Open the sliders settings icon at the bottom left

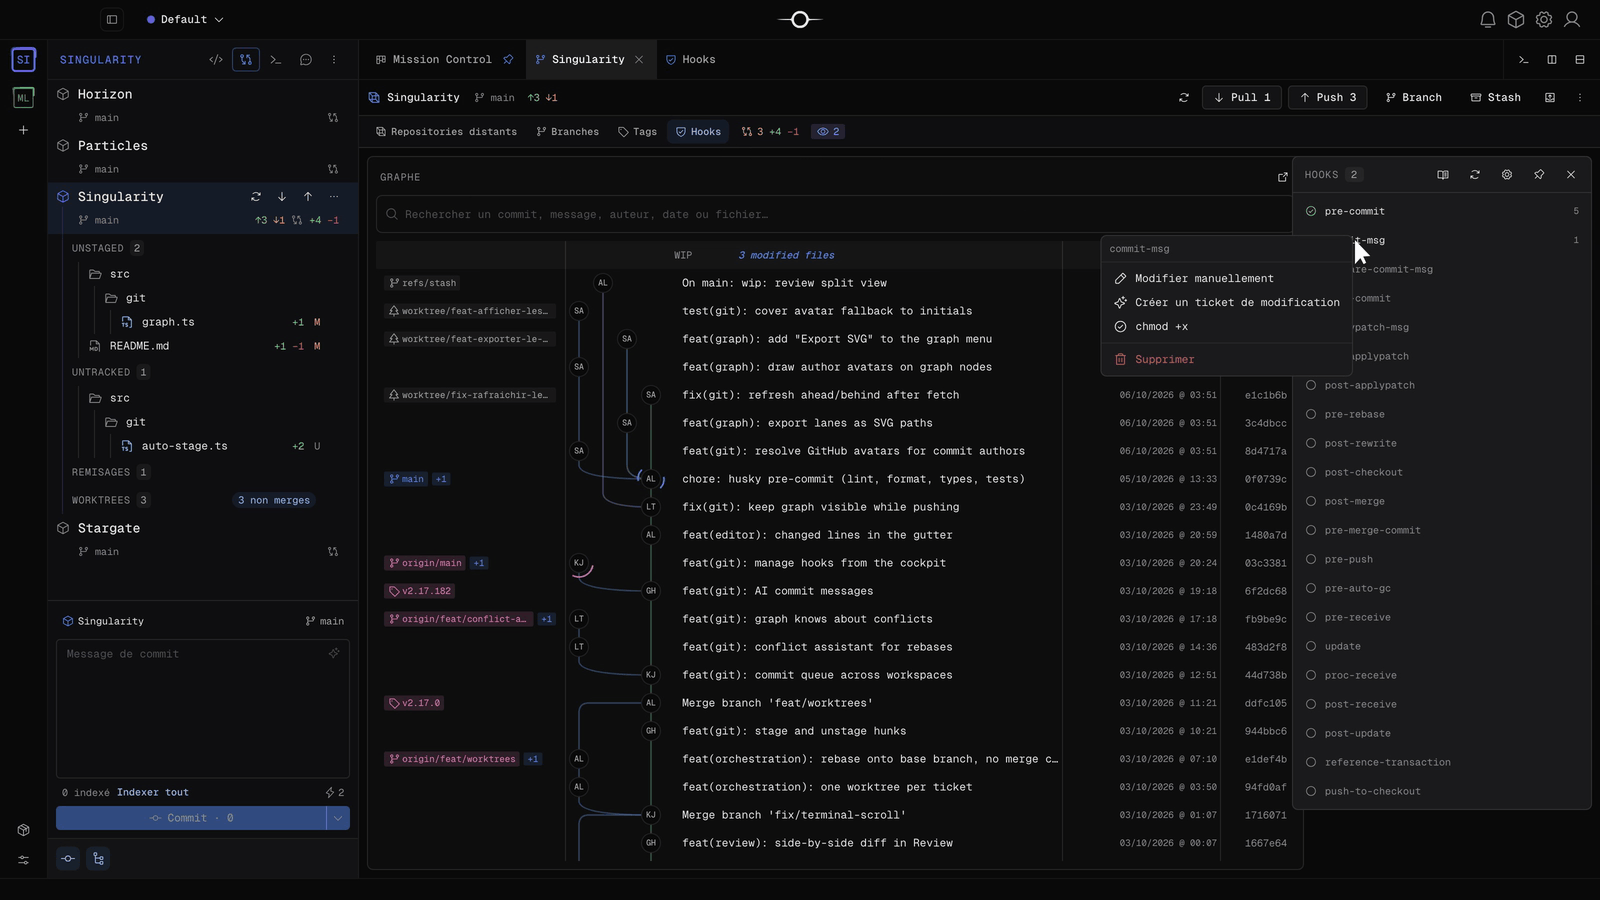pos(23,860)
